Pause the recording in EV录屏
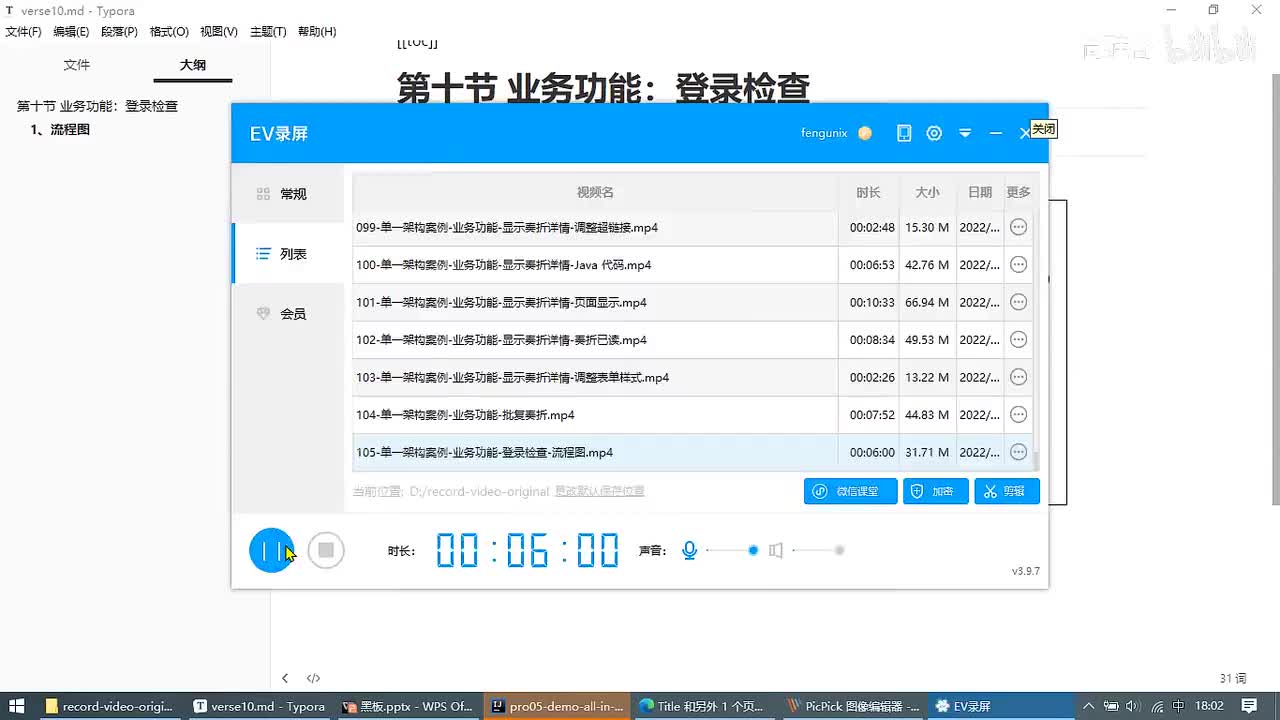This screenshot has width=1280, height=720. (x=272, y=550)
